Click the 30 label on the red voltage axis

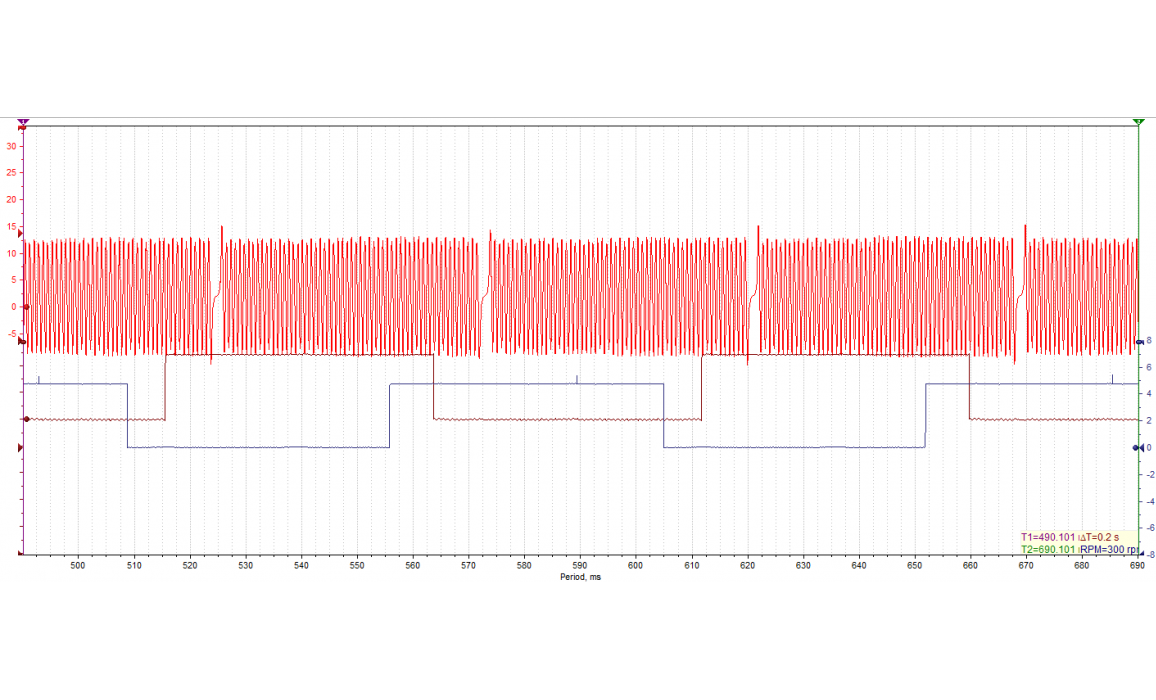pos(11,146)
